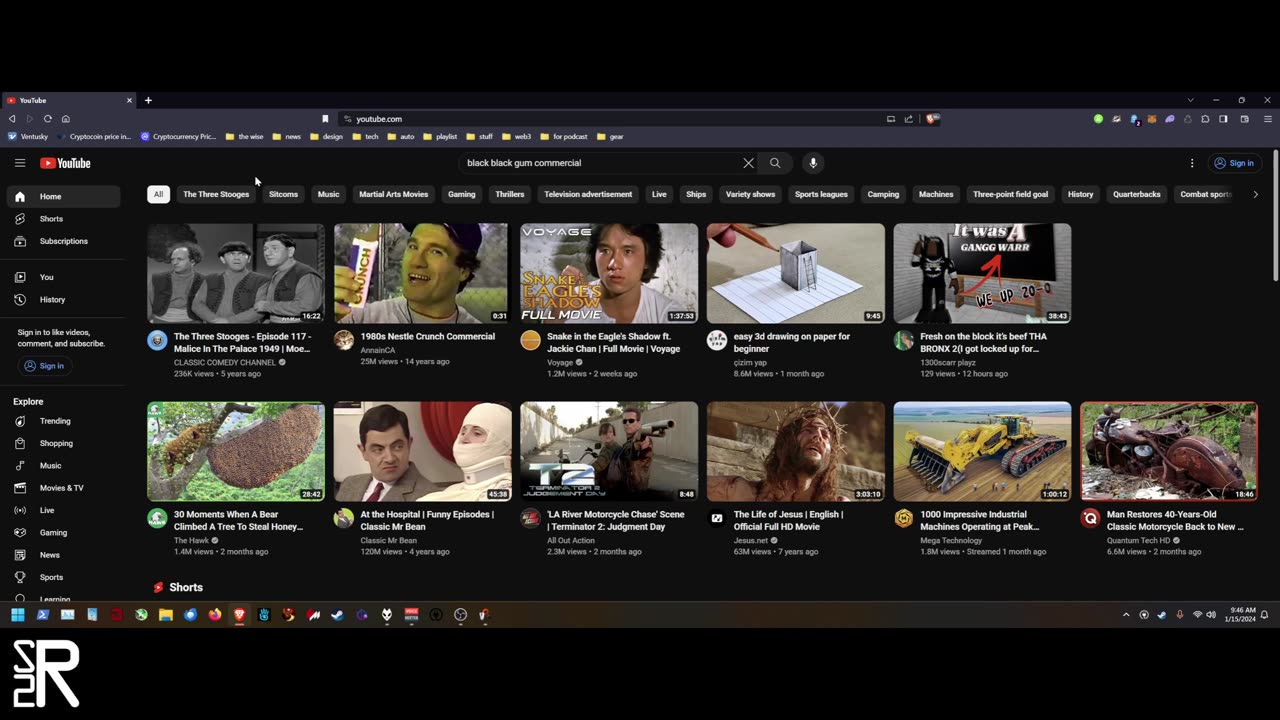Open the YouTube hamburger guide menu
Image resolution: width=1280 pixels, height=720 pixels.
point(19,163)
